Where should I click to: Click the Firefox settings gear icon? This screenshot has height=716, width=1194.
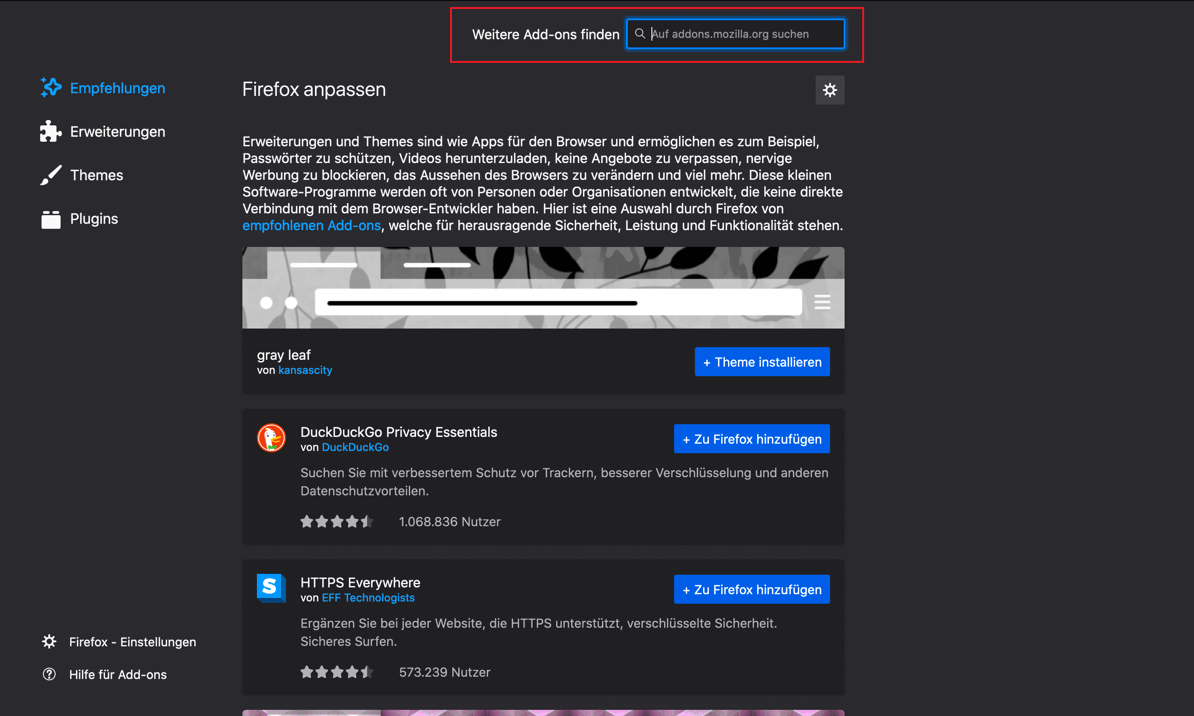pos(49,641)
